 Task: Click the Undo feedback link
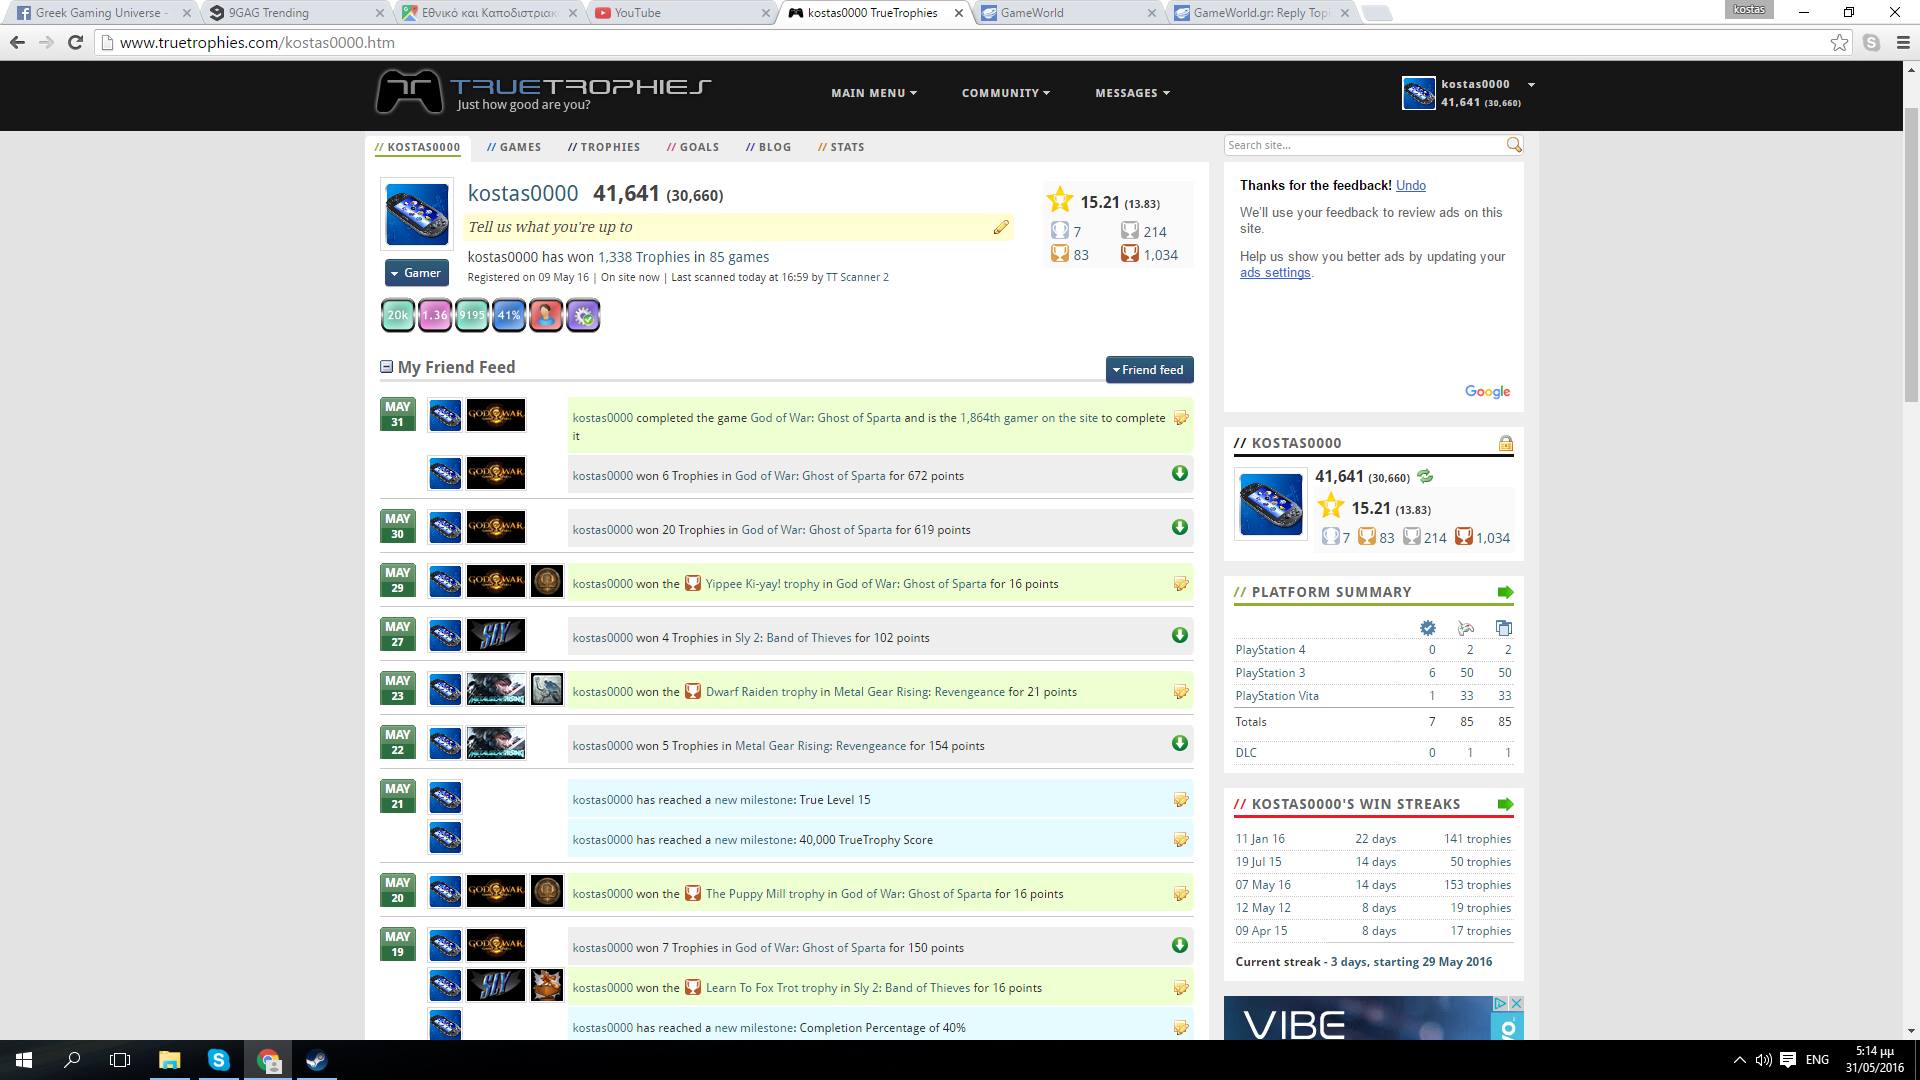[1411, 185]
